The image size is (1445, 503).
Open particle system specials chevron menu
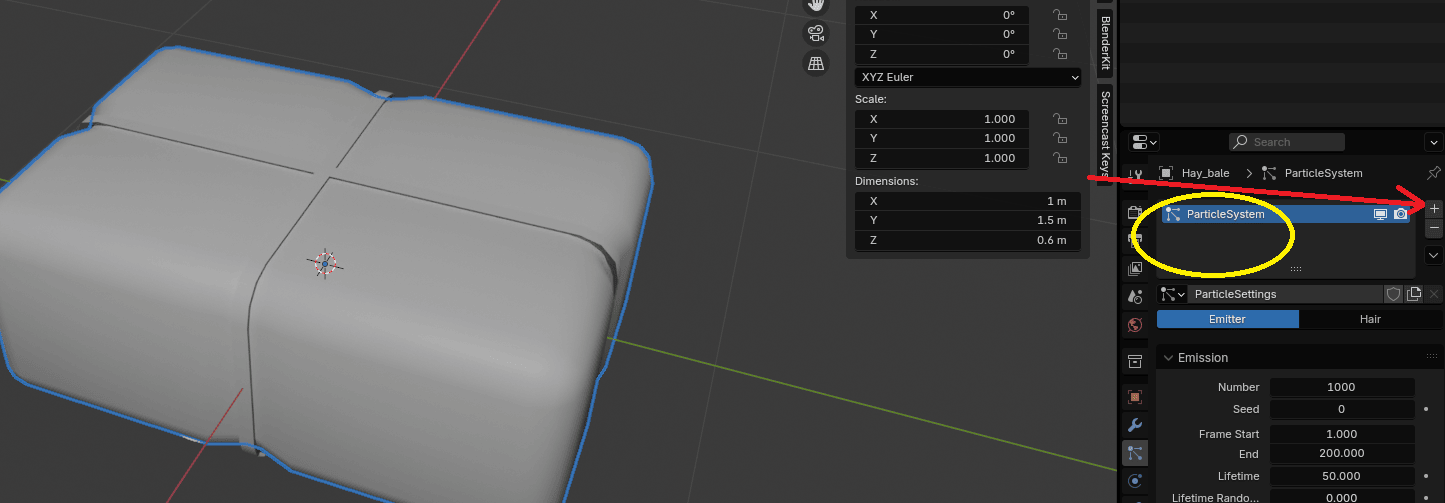tap(1434, 255)
